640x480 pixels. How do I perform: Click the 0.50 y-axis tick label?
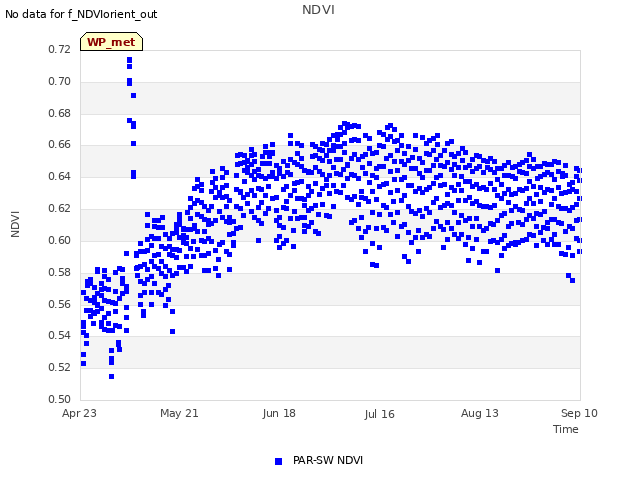pos(60,399)
